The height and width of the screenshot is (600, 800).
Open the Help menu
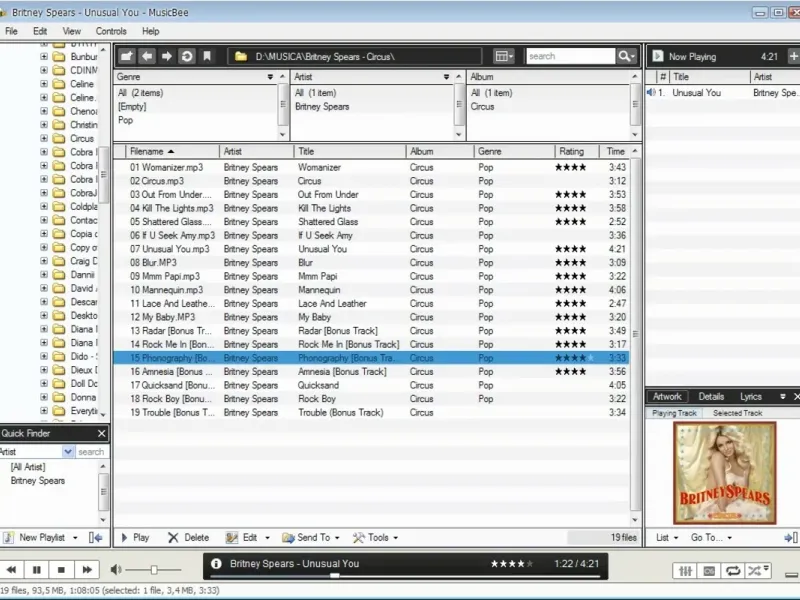(151, 31)
